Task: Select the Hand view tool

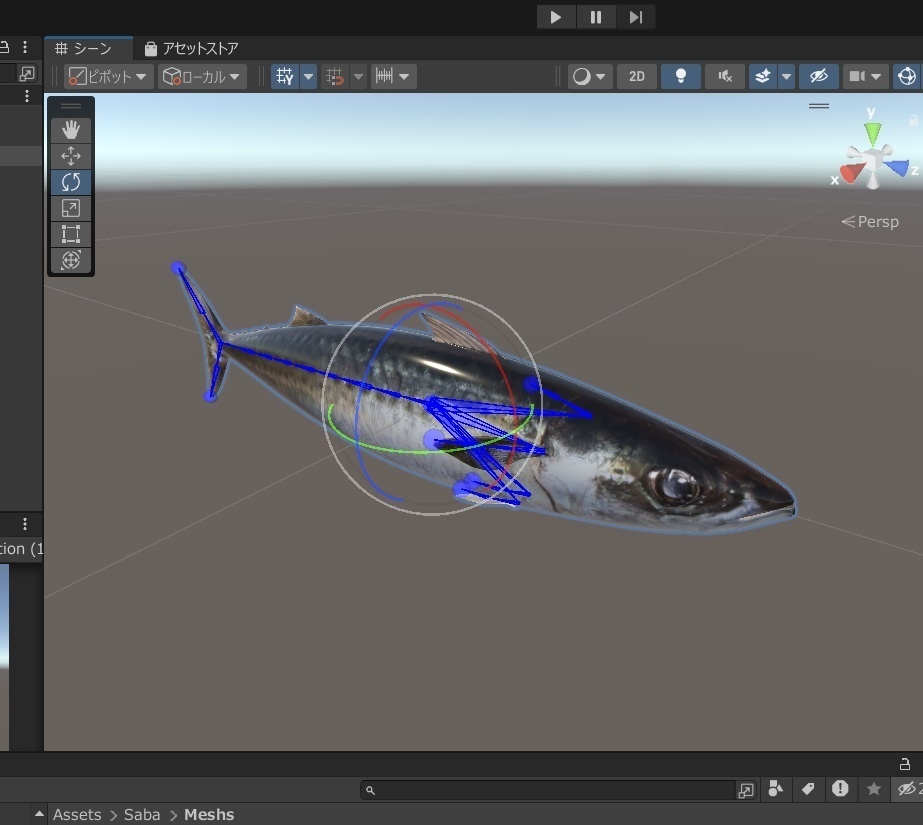Action: point(71,130)
